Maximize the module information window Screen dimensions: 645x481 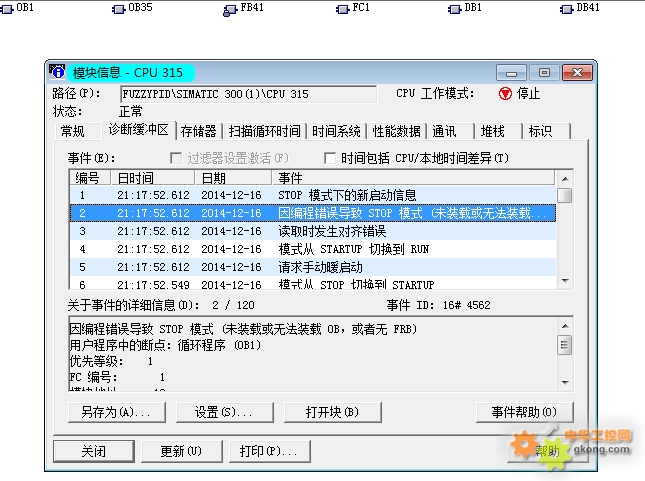point(544,73)
